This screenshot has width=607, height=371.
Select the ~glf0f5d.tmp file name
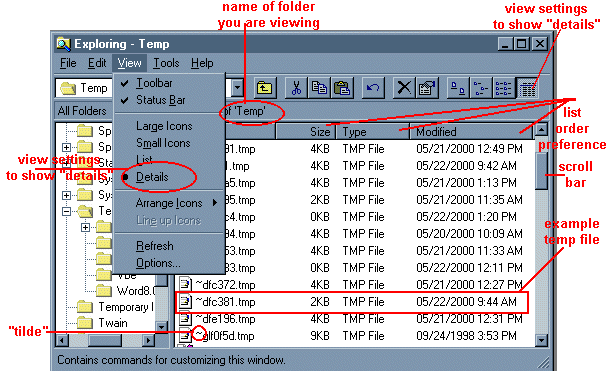pyautogui.click(x=225, y=336)
